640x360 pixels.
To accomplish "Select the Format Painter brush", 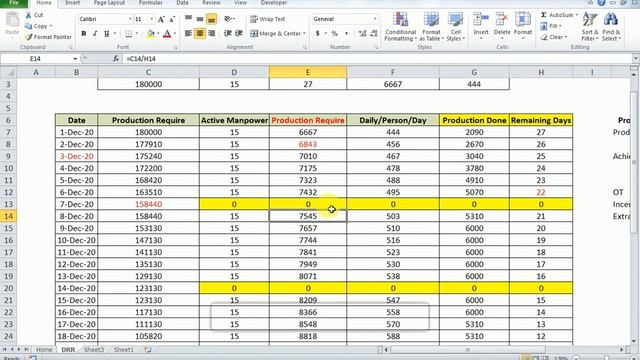I will [x=28, y=37].
